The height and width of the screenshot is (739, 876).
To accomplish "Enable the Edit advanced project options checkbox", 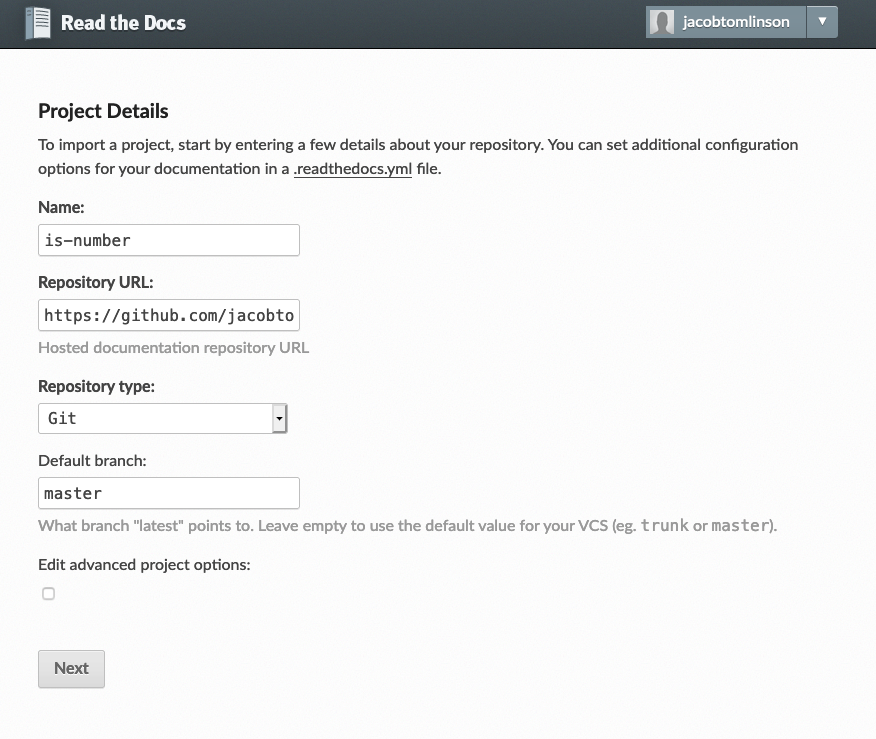I will point(48,594).
